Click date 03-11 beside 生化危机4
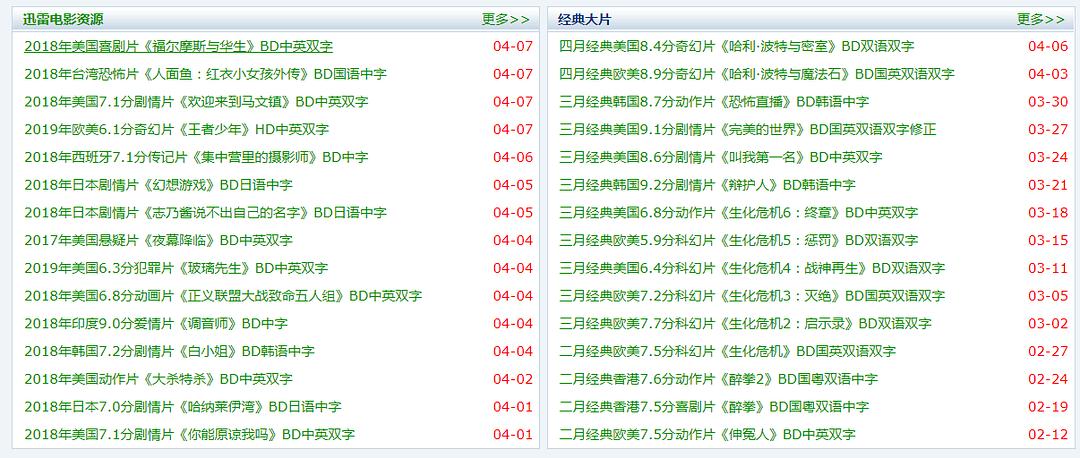This screenshot has height=458, width=1080. (1048, 267)
